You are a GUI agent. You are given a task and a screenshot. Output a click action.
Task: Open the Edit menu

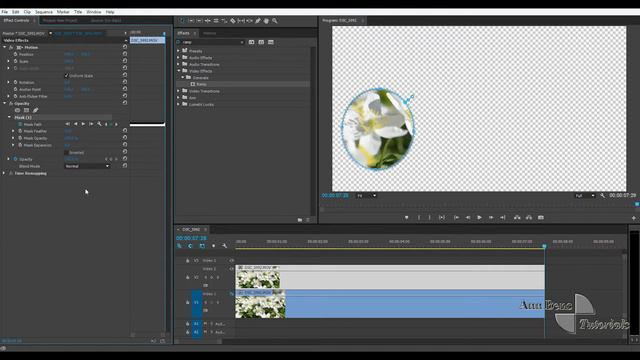(x=16, y=12)
